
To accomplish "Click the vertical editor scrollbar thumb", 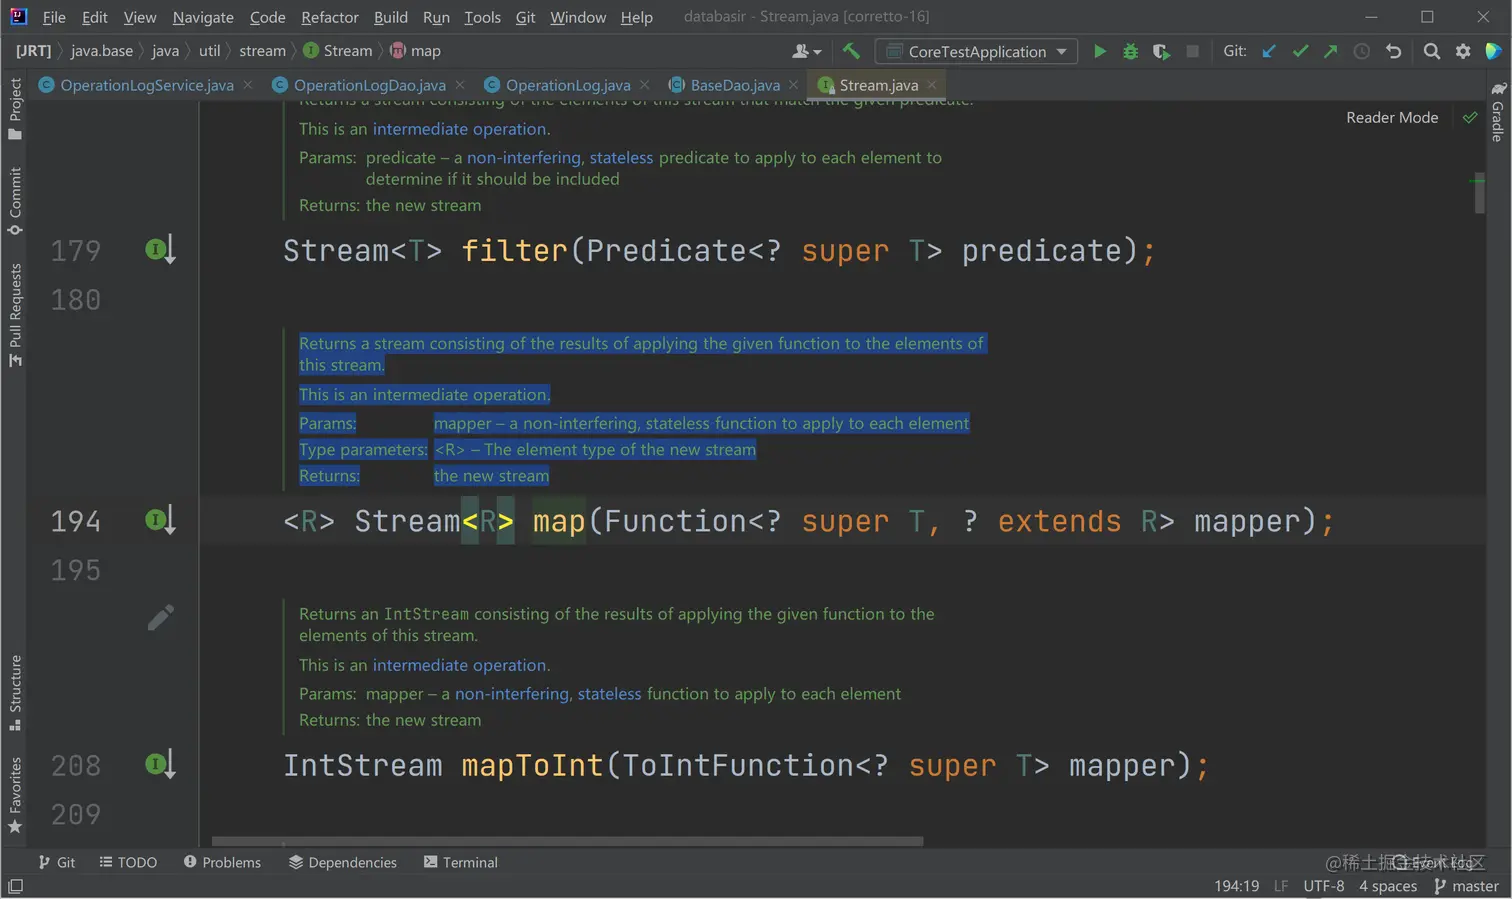I will coord(1479,192).
